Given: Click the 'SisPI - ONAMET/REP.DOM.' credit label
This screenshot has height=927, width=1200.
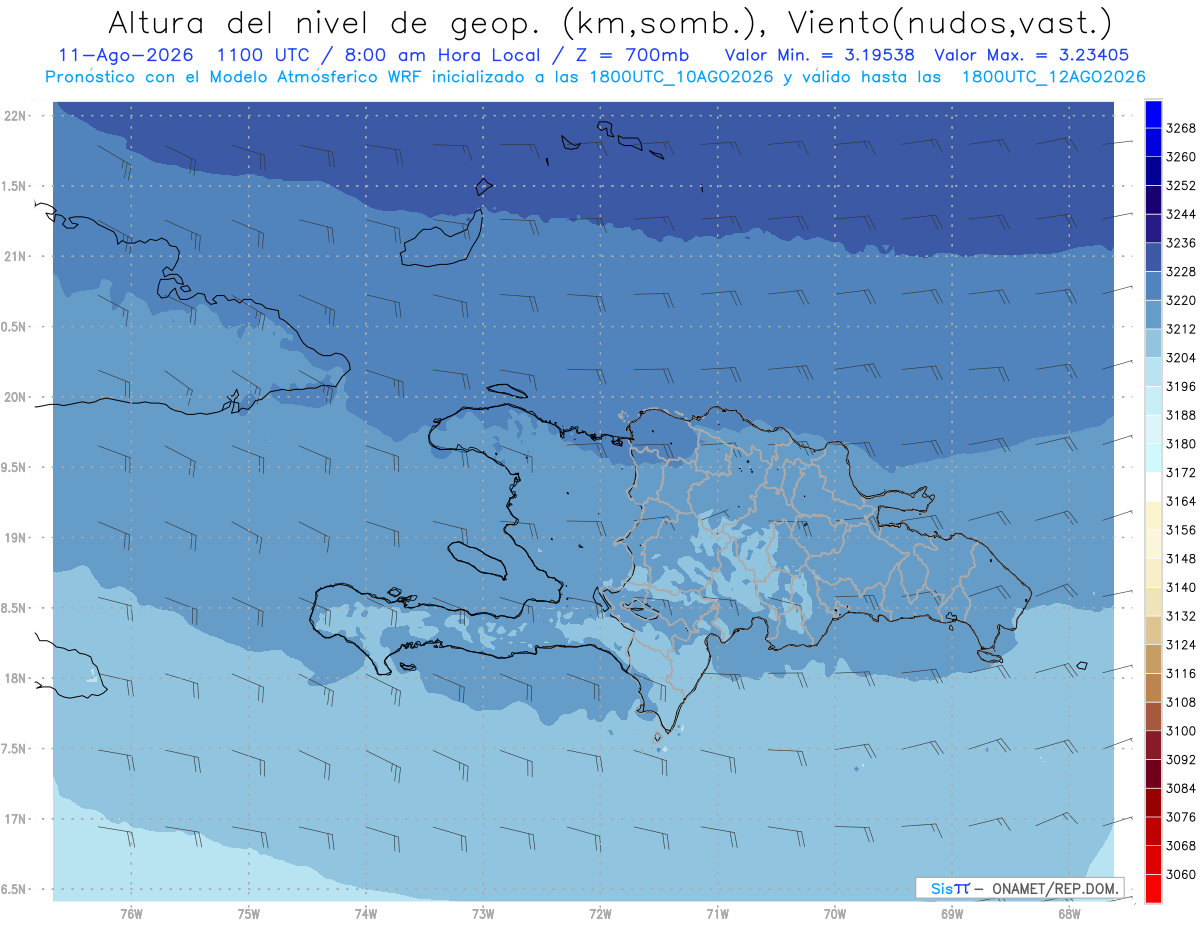Looking at the screenshot, I should point(1020,888).
